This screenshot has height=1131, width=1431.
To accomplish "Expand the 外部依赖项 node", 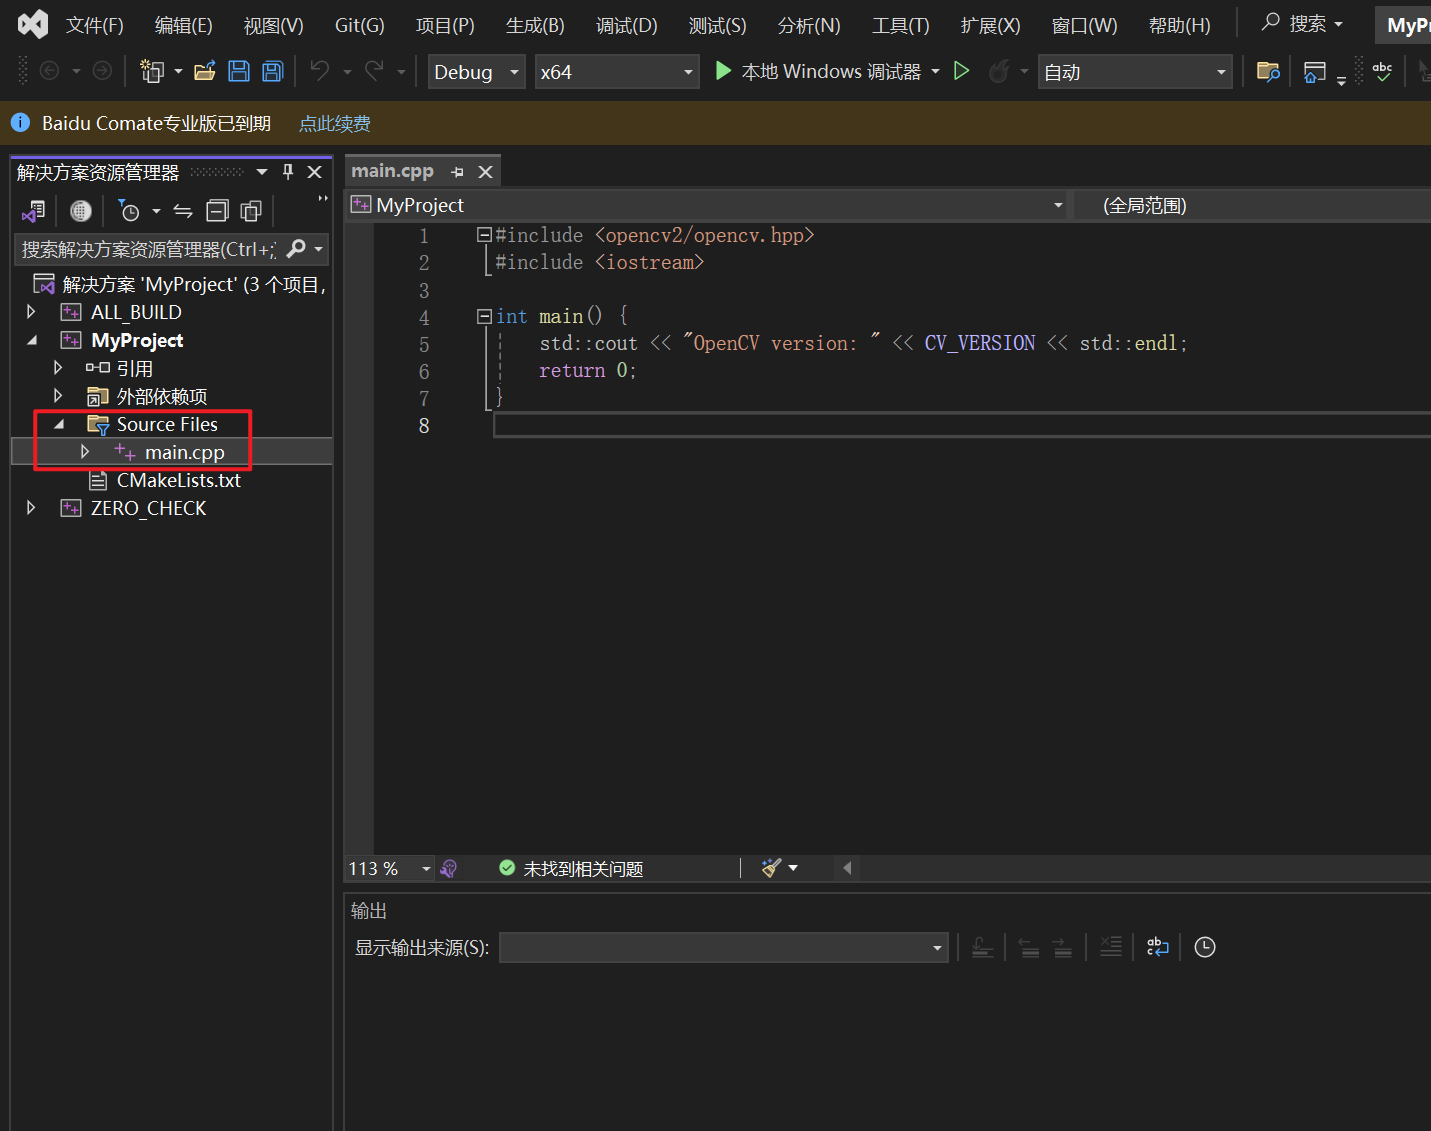I will click(58, 396).
